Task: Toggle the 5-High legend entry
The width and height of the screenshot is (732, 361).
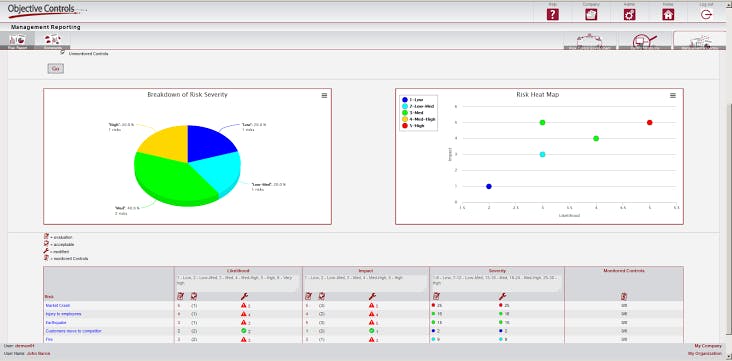Action: click(414, 126)
